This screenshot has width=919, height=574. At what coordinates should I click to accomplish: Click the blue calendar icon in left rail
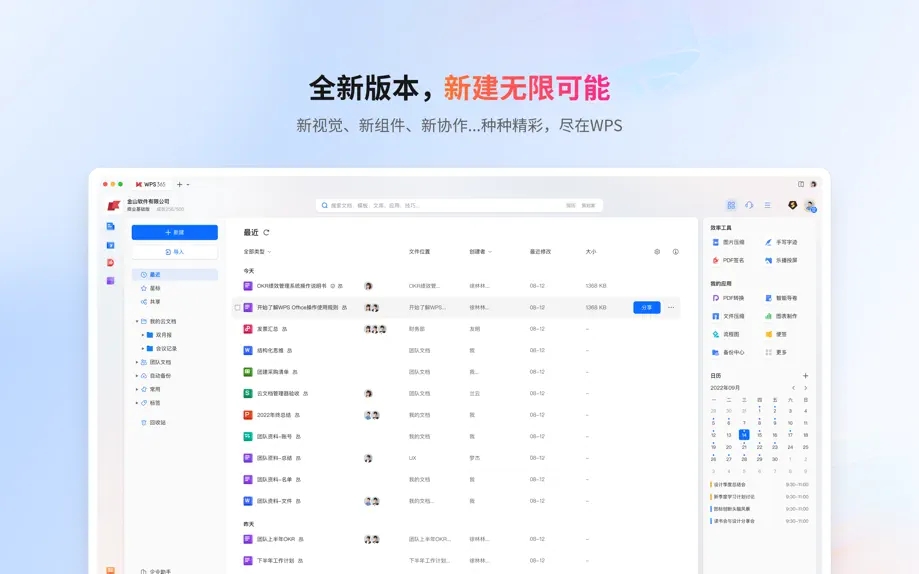pos(110,245)
